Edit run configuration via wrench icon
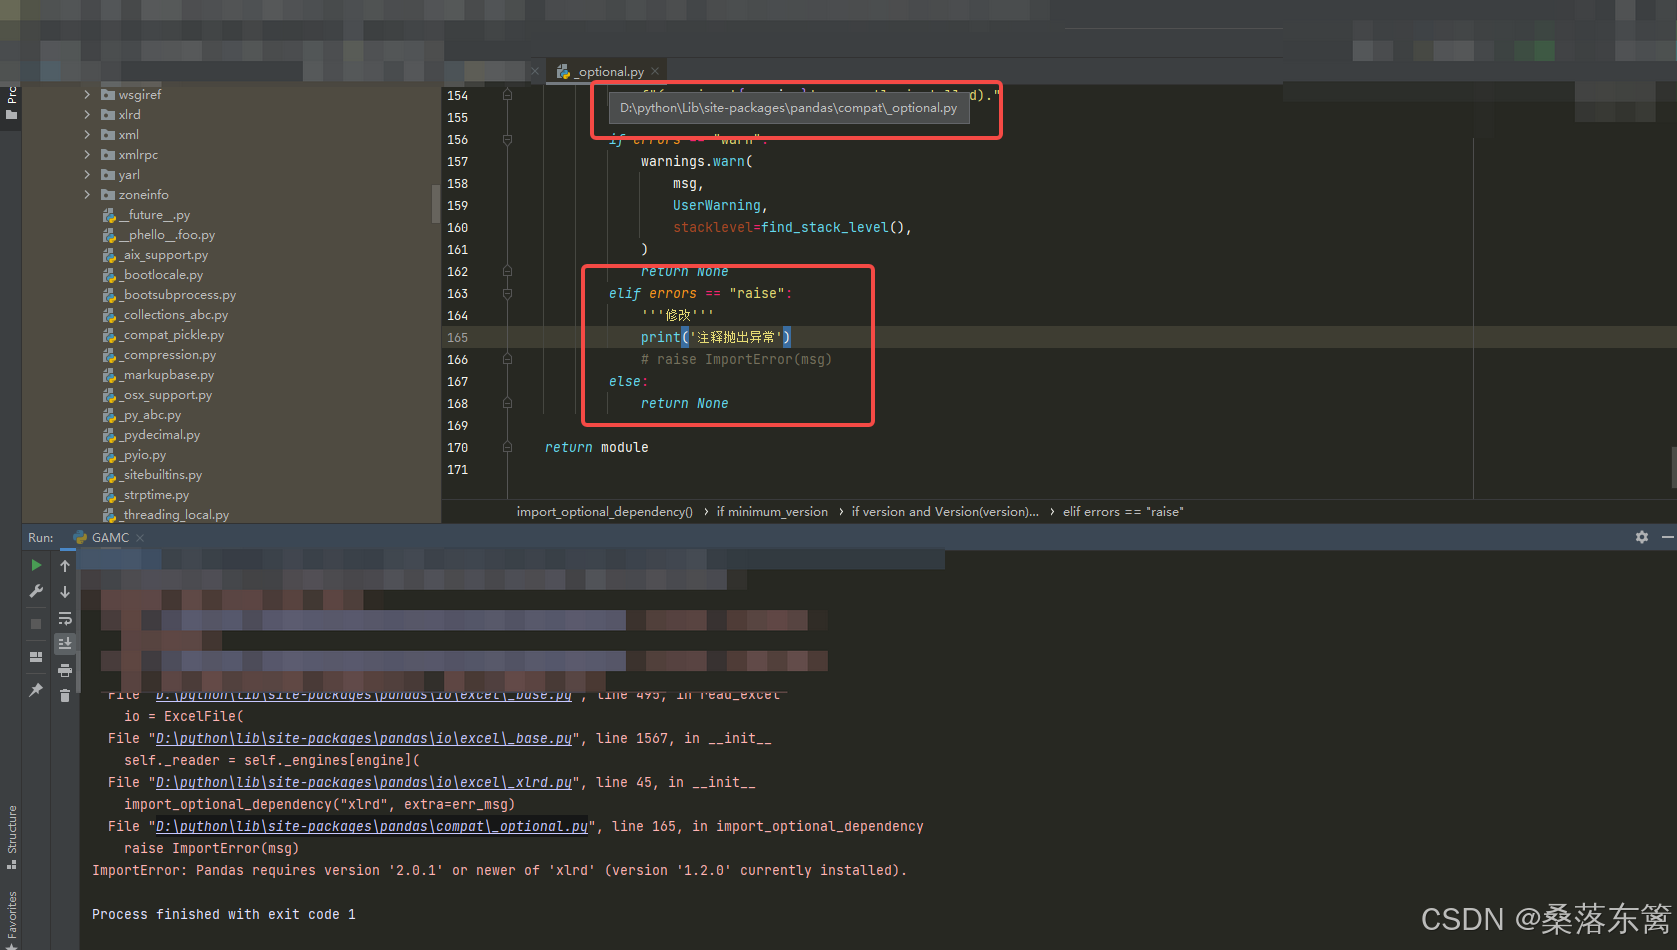 click(36, 589)
